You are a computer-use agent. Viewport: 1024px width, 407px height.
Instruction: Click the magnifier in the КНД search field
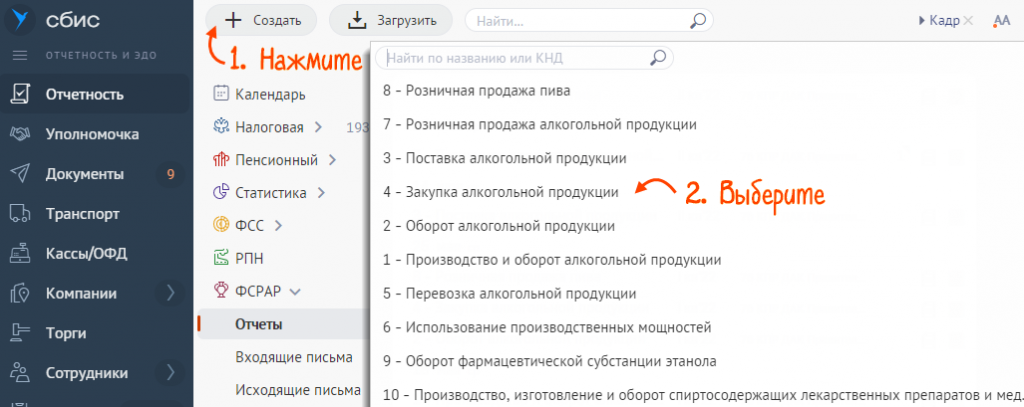(x=658, y=58)
